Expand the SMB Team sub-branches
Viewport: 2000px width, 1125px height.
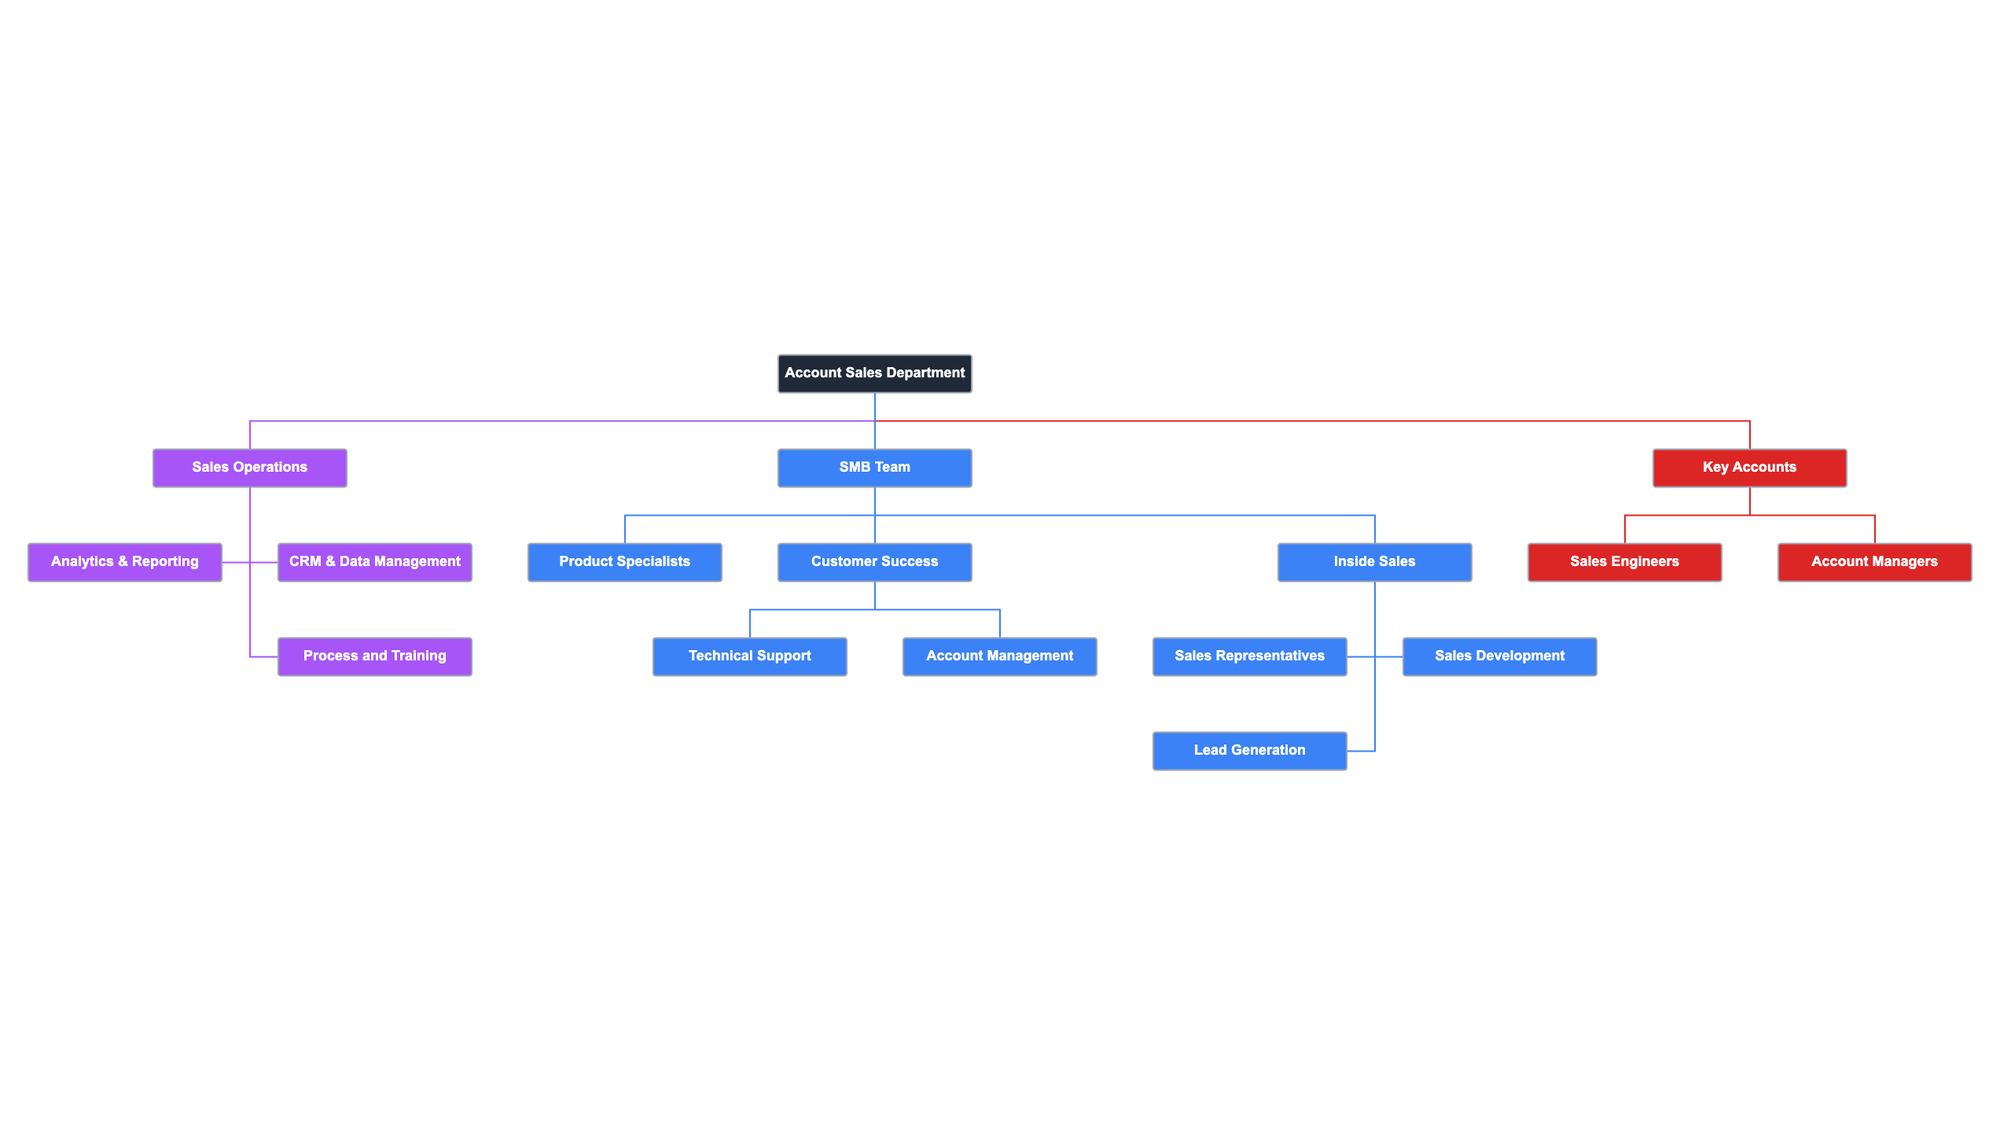874,466
